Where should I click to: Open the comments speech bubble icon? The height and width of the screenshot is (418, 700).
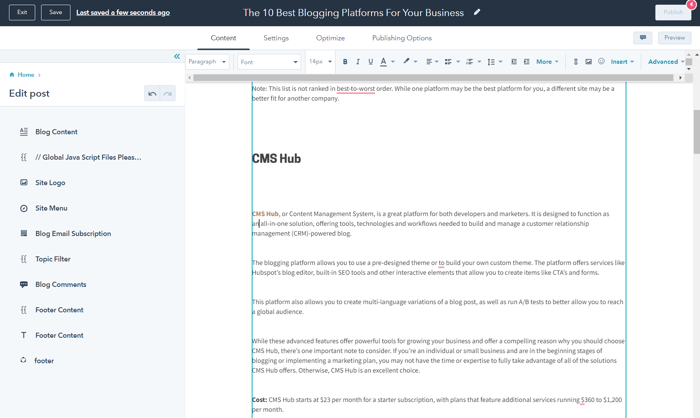(642, 38)
